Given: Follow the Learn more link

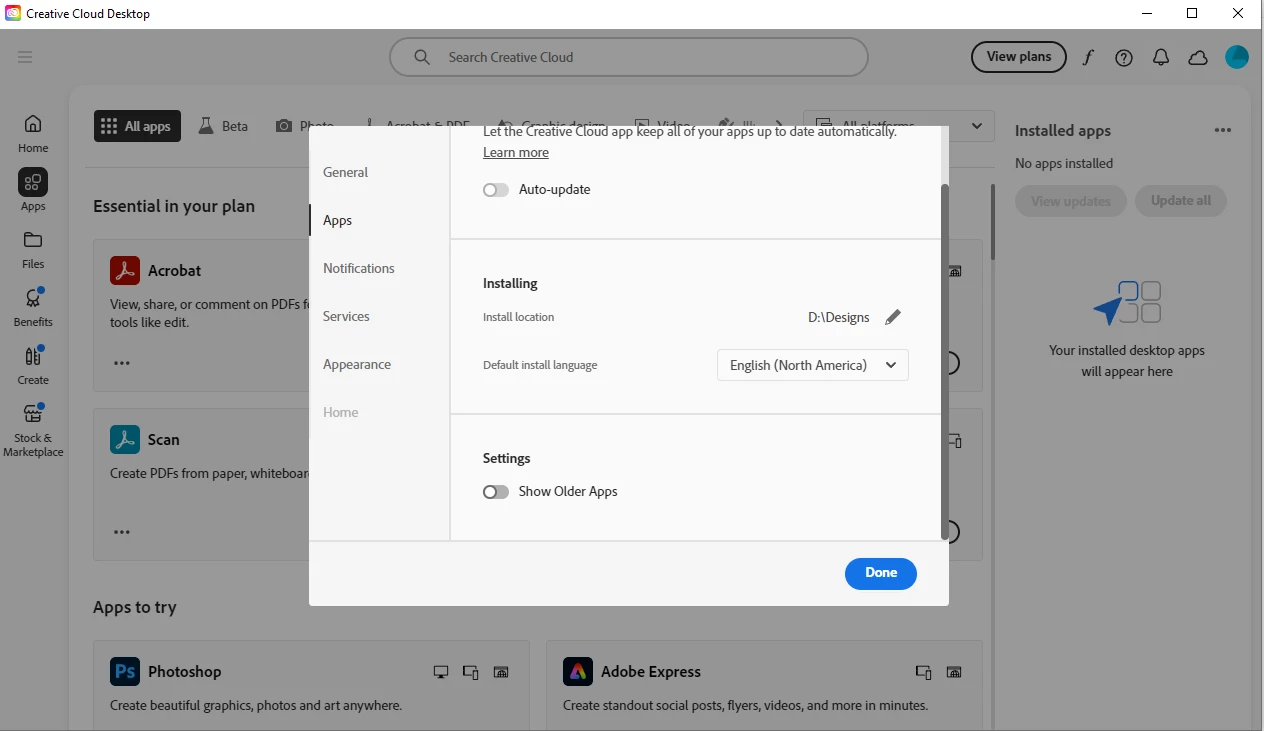Looking at the screenshot, I should click(516, 152).
